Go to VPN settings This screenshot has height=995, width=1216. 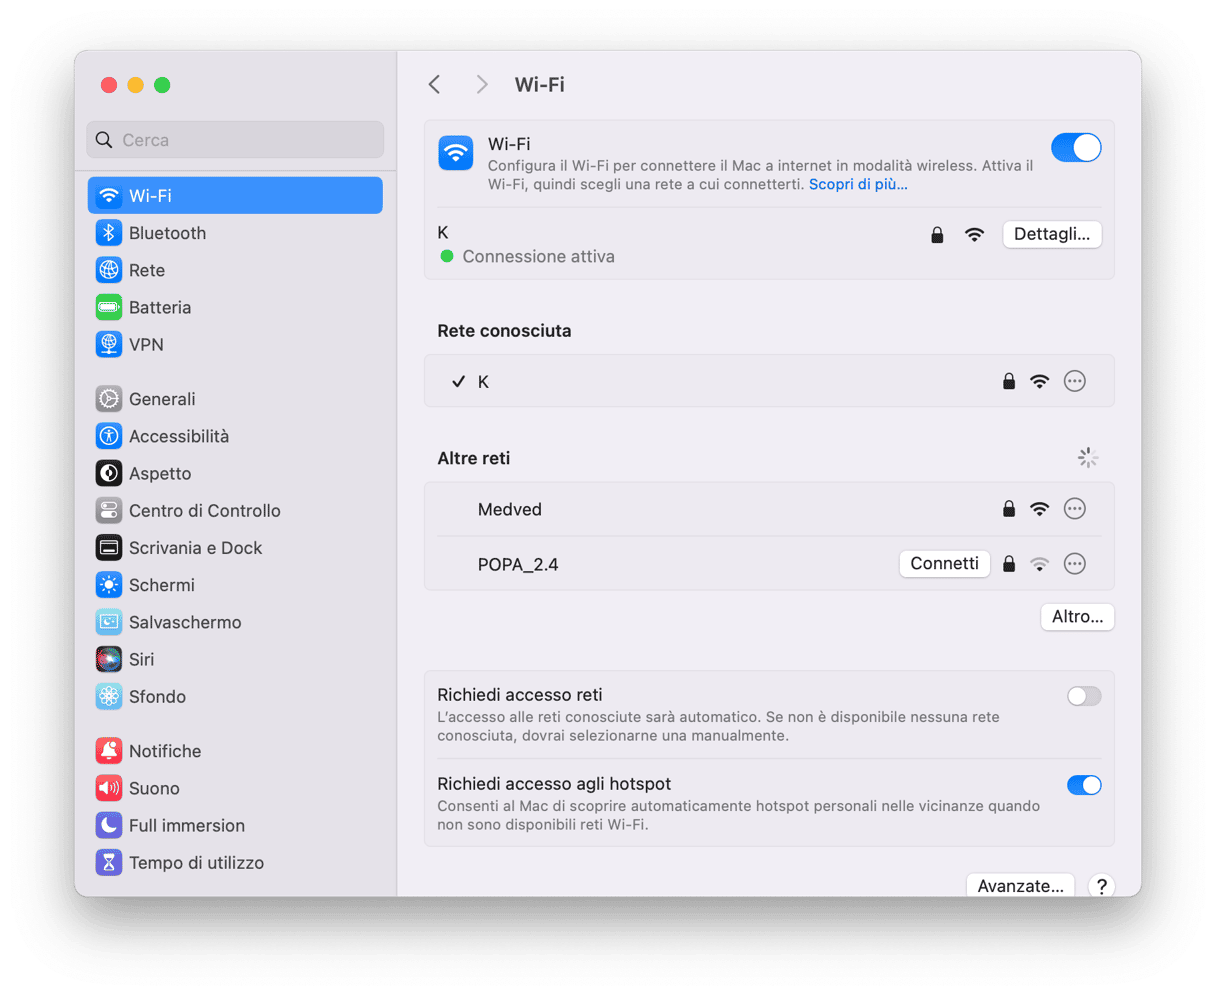click(235, 344)
